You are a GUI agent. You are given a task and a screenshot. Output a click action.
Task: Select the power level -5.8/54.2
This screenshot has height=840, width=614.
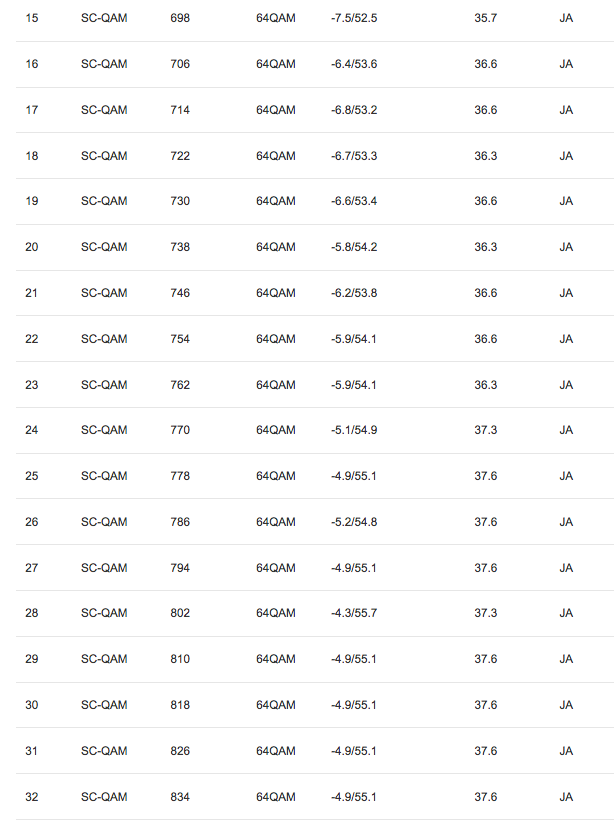point(353,247)
